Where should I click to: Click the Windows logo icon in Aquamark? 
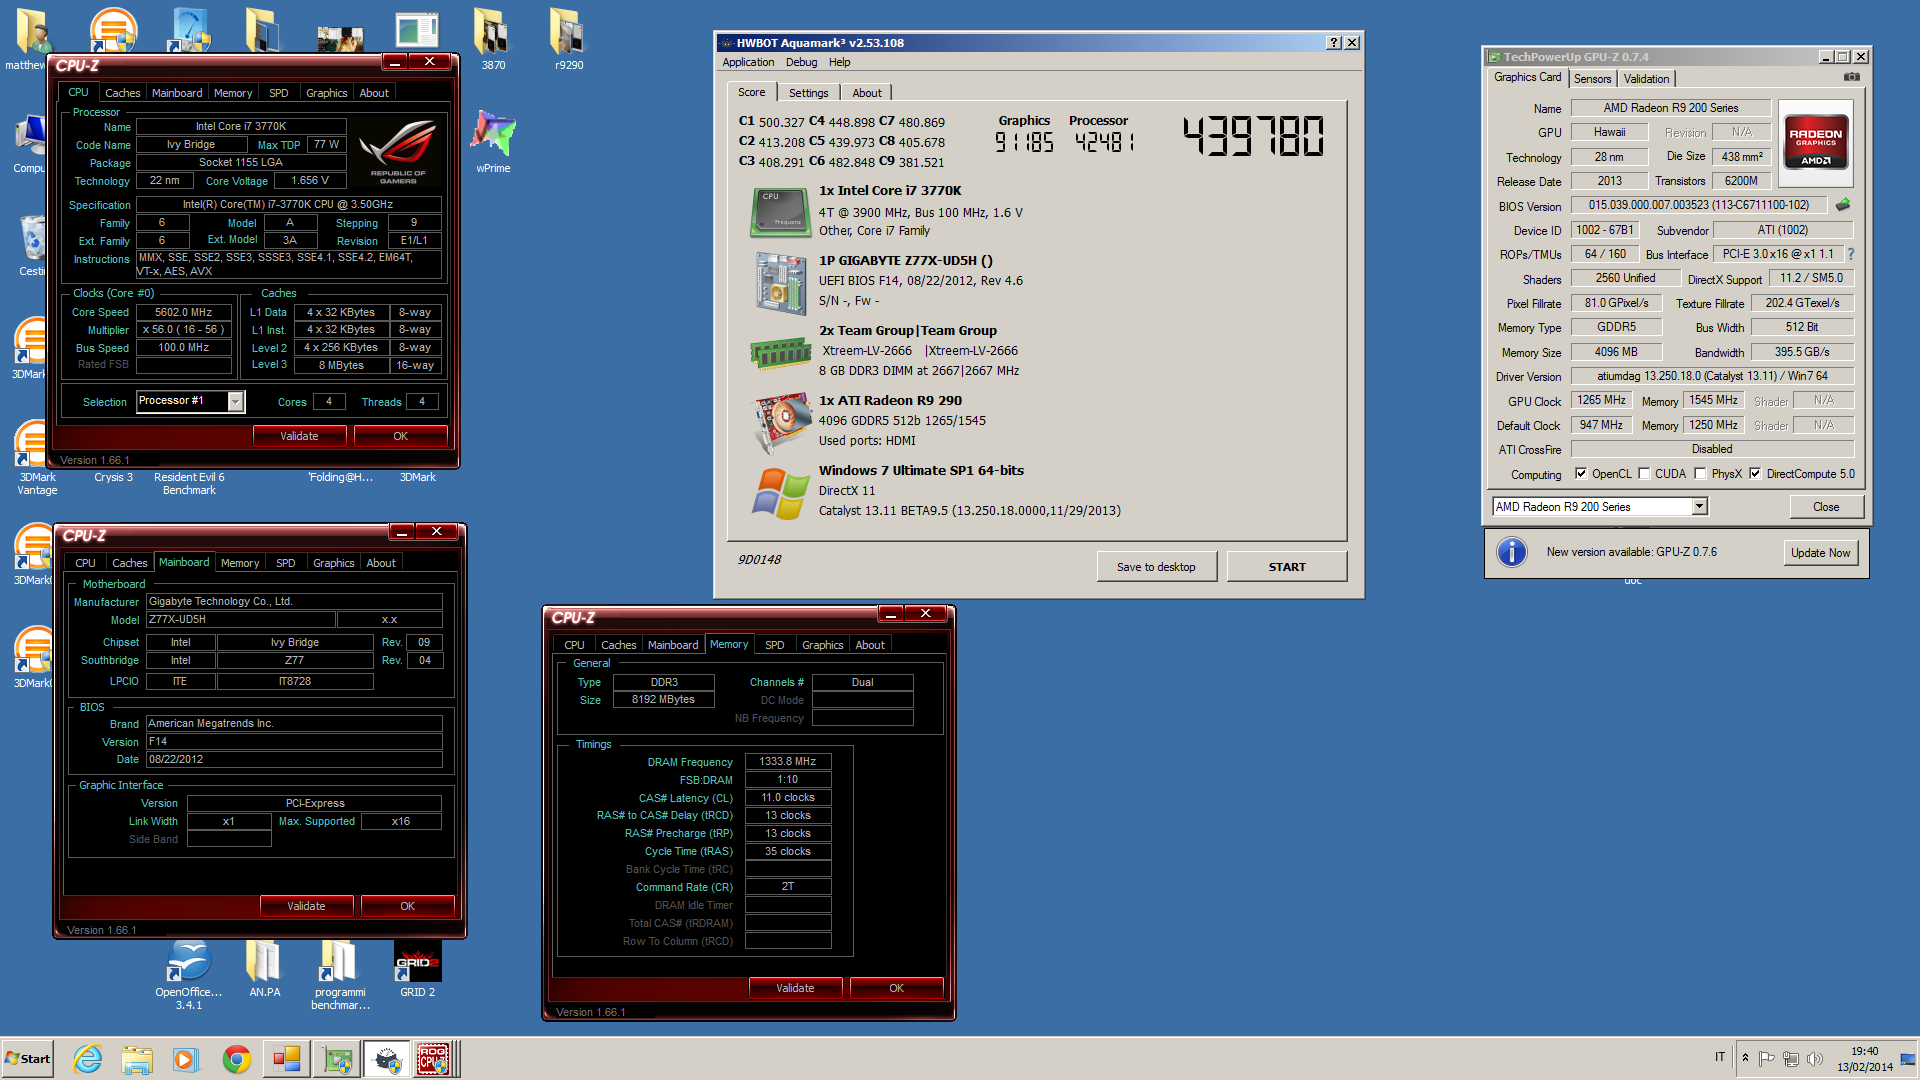(780, 493)
